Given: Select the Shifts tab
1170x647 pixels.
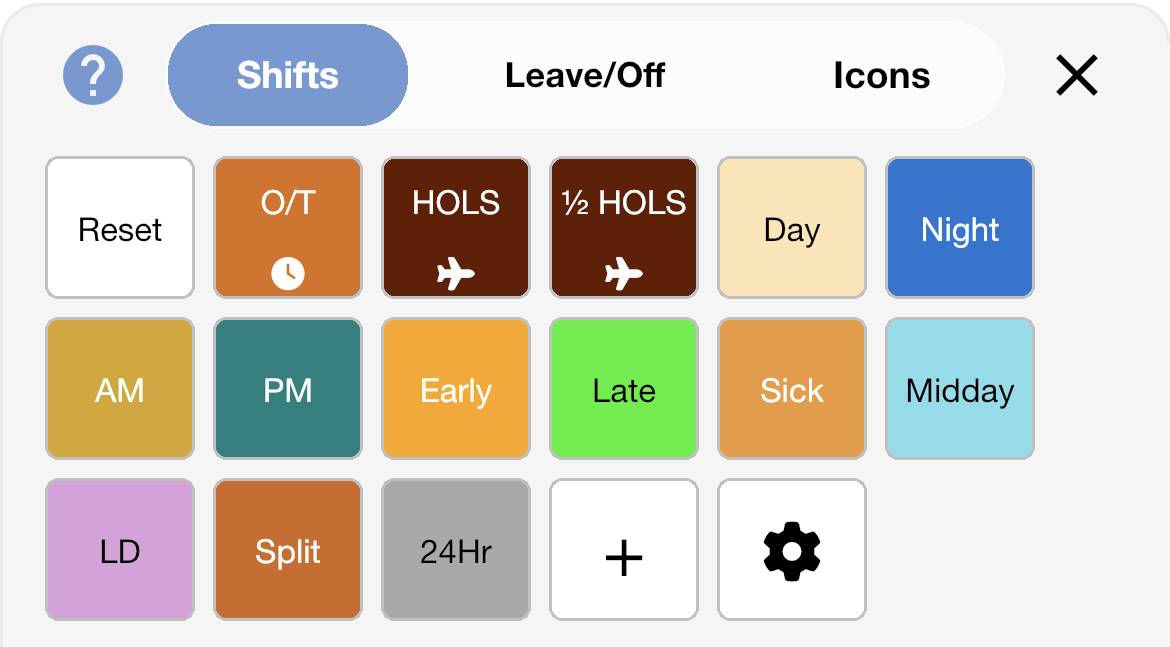Looking at the screenshot, I should pos(287,74).
